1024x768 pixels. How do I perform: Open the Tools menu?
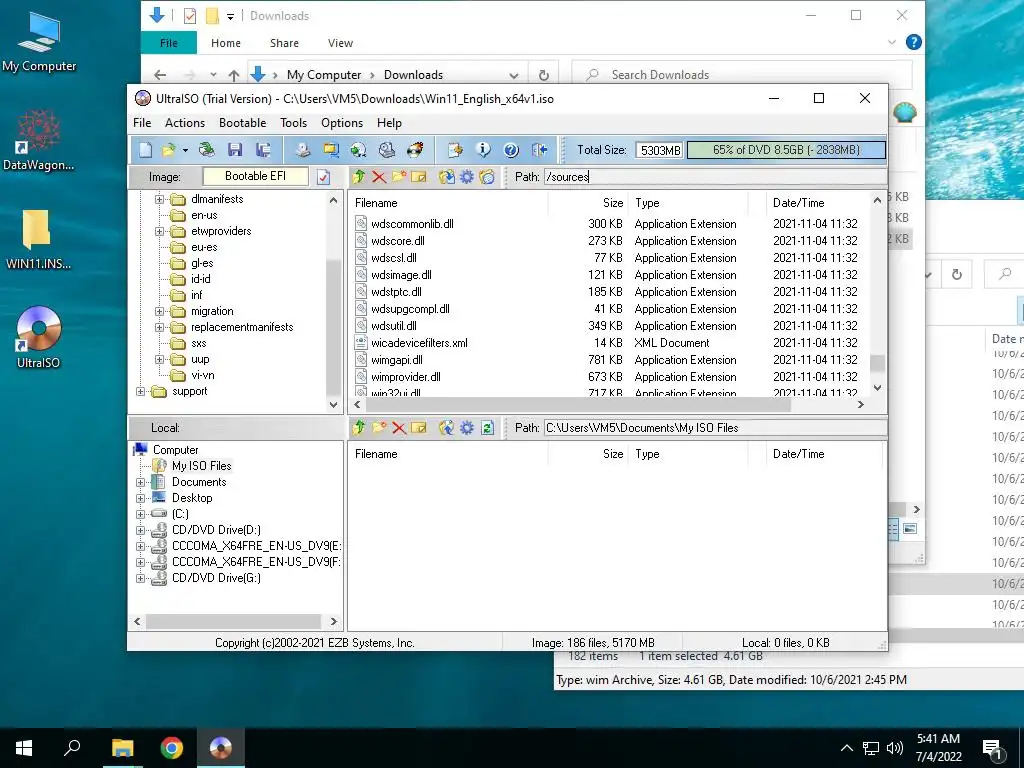pos(293,123)
